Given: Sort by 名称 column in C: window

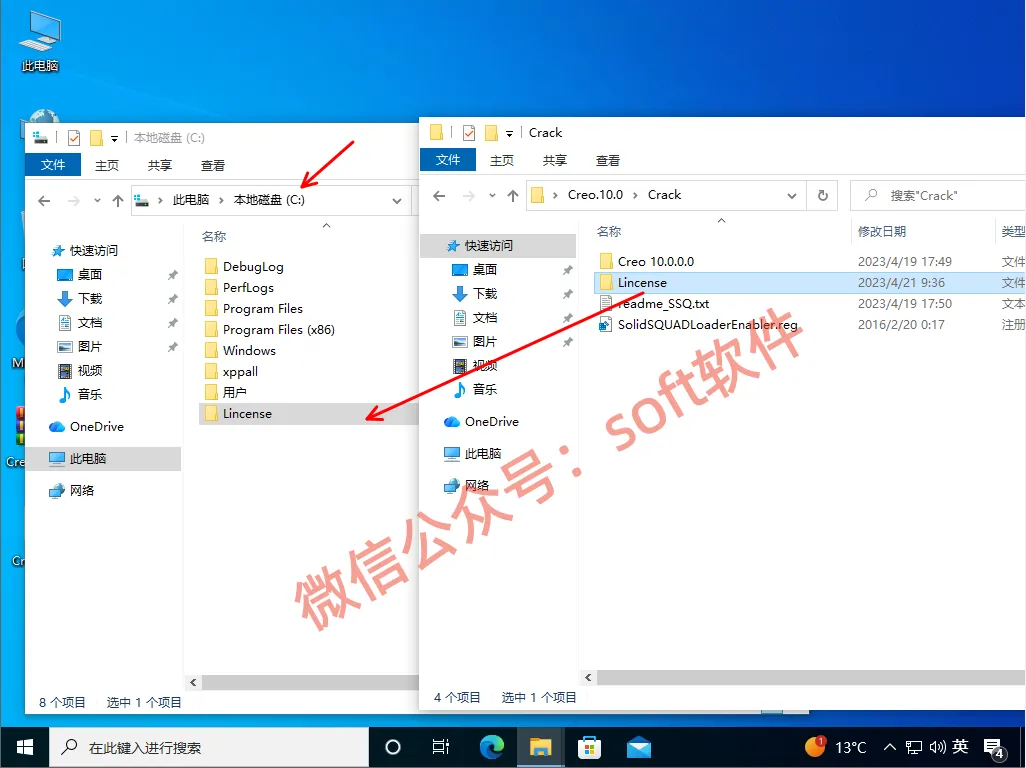Looking at the screenshot, I should pyautogui.click(x=214, y=237).
